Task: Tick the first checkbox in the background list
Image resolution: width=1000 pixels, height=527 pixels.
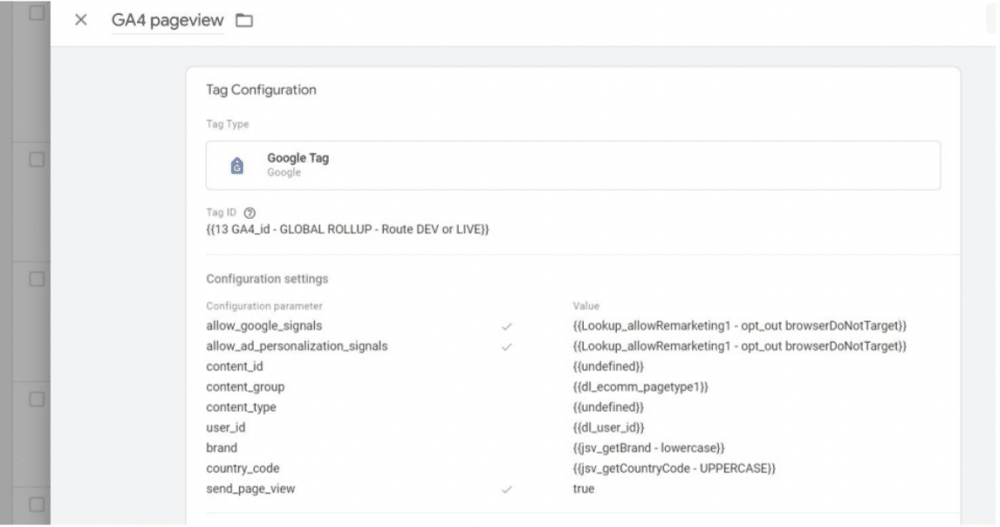Action: click(x=37, y=12)
